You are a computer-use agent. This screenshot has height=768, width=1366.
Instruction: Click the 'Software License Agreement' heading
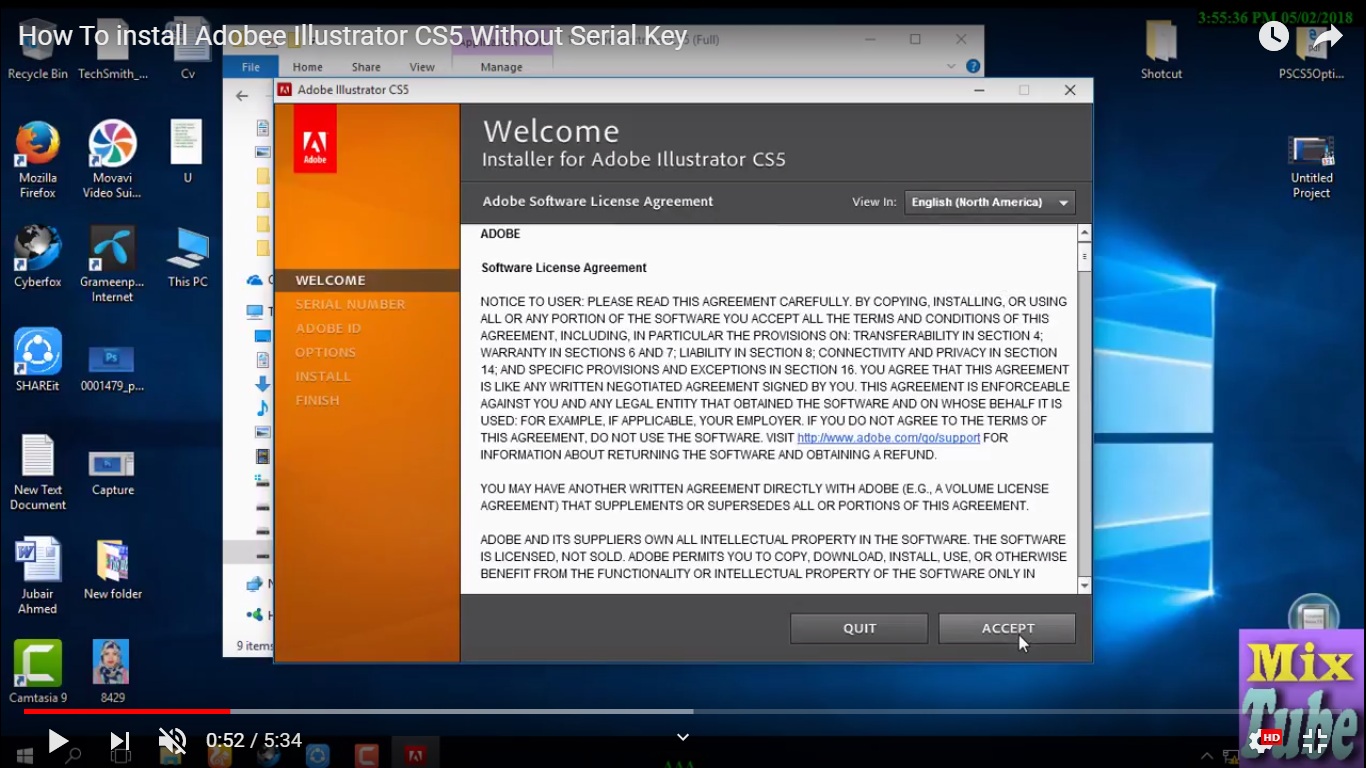[x=563, y=268]
